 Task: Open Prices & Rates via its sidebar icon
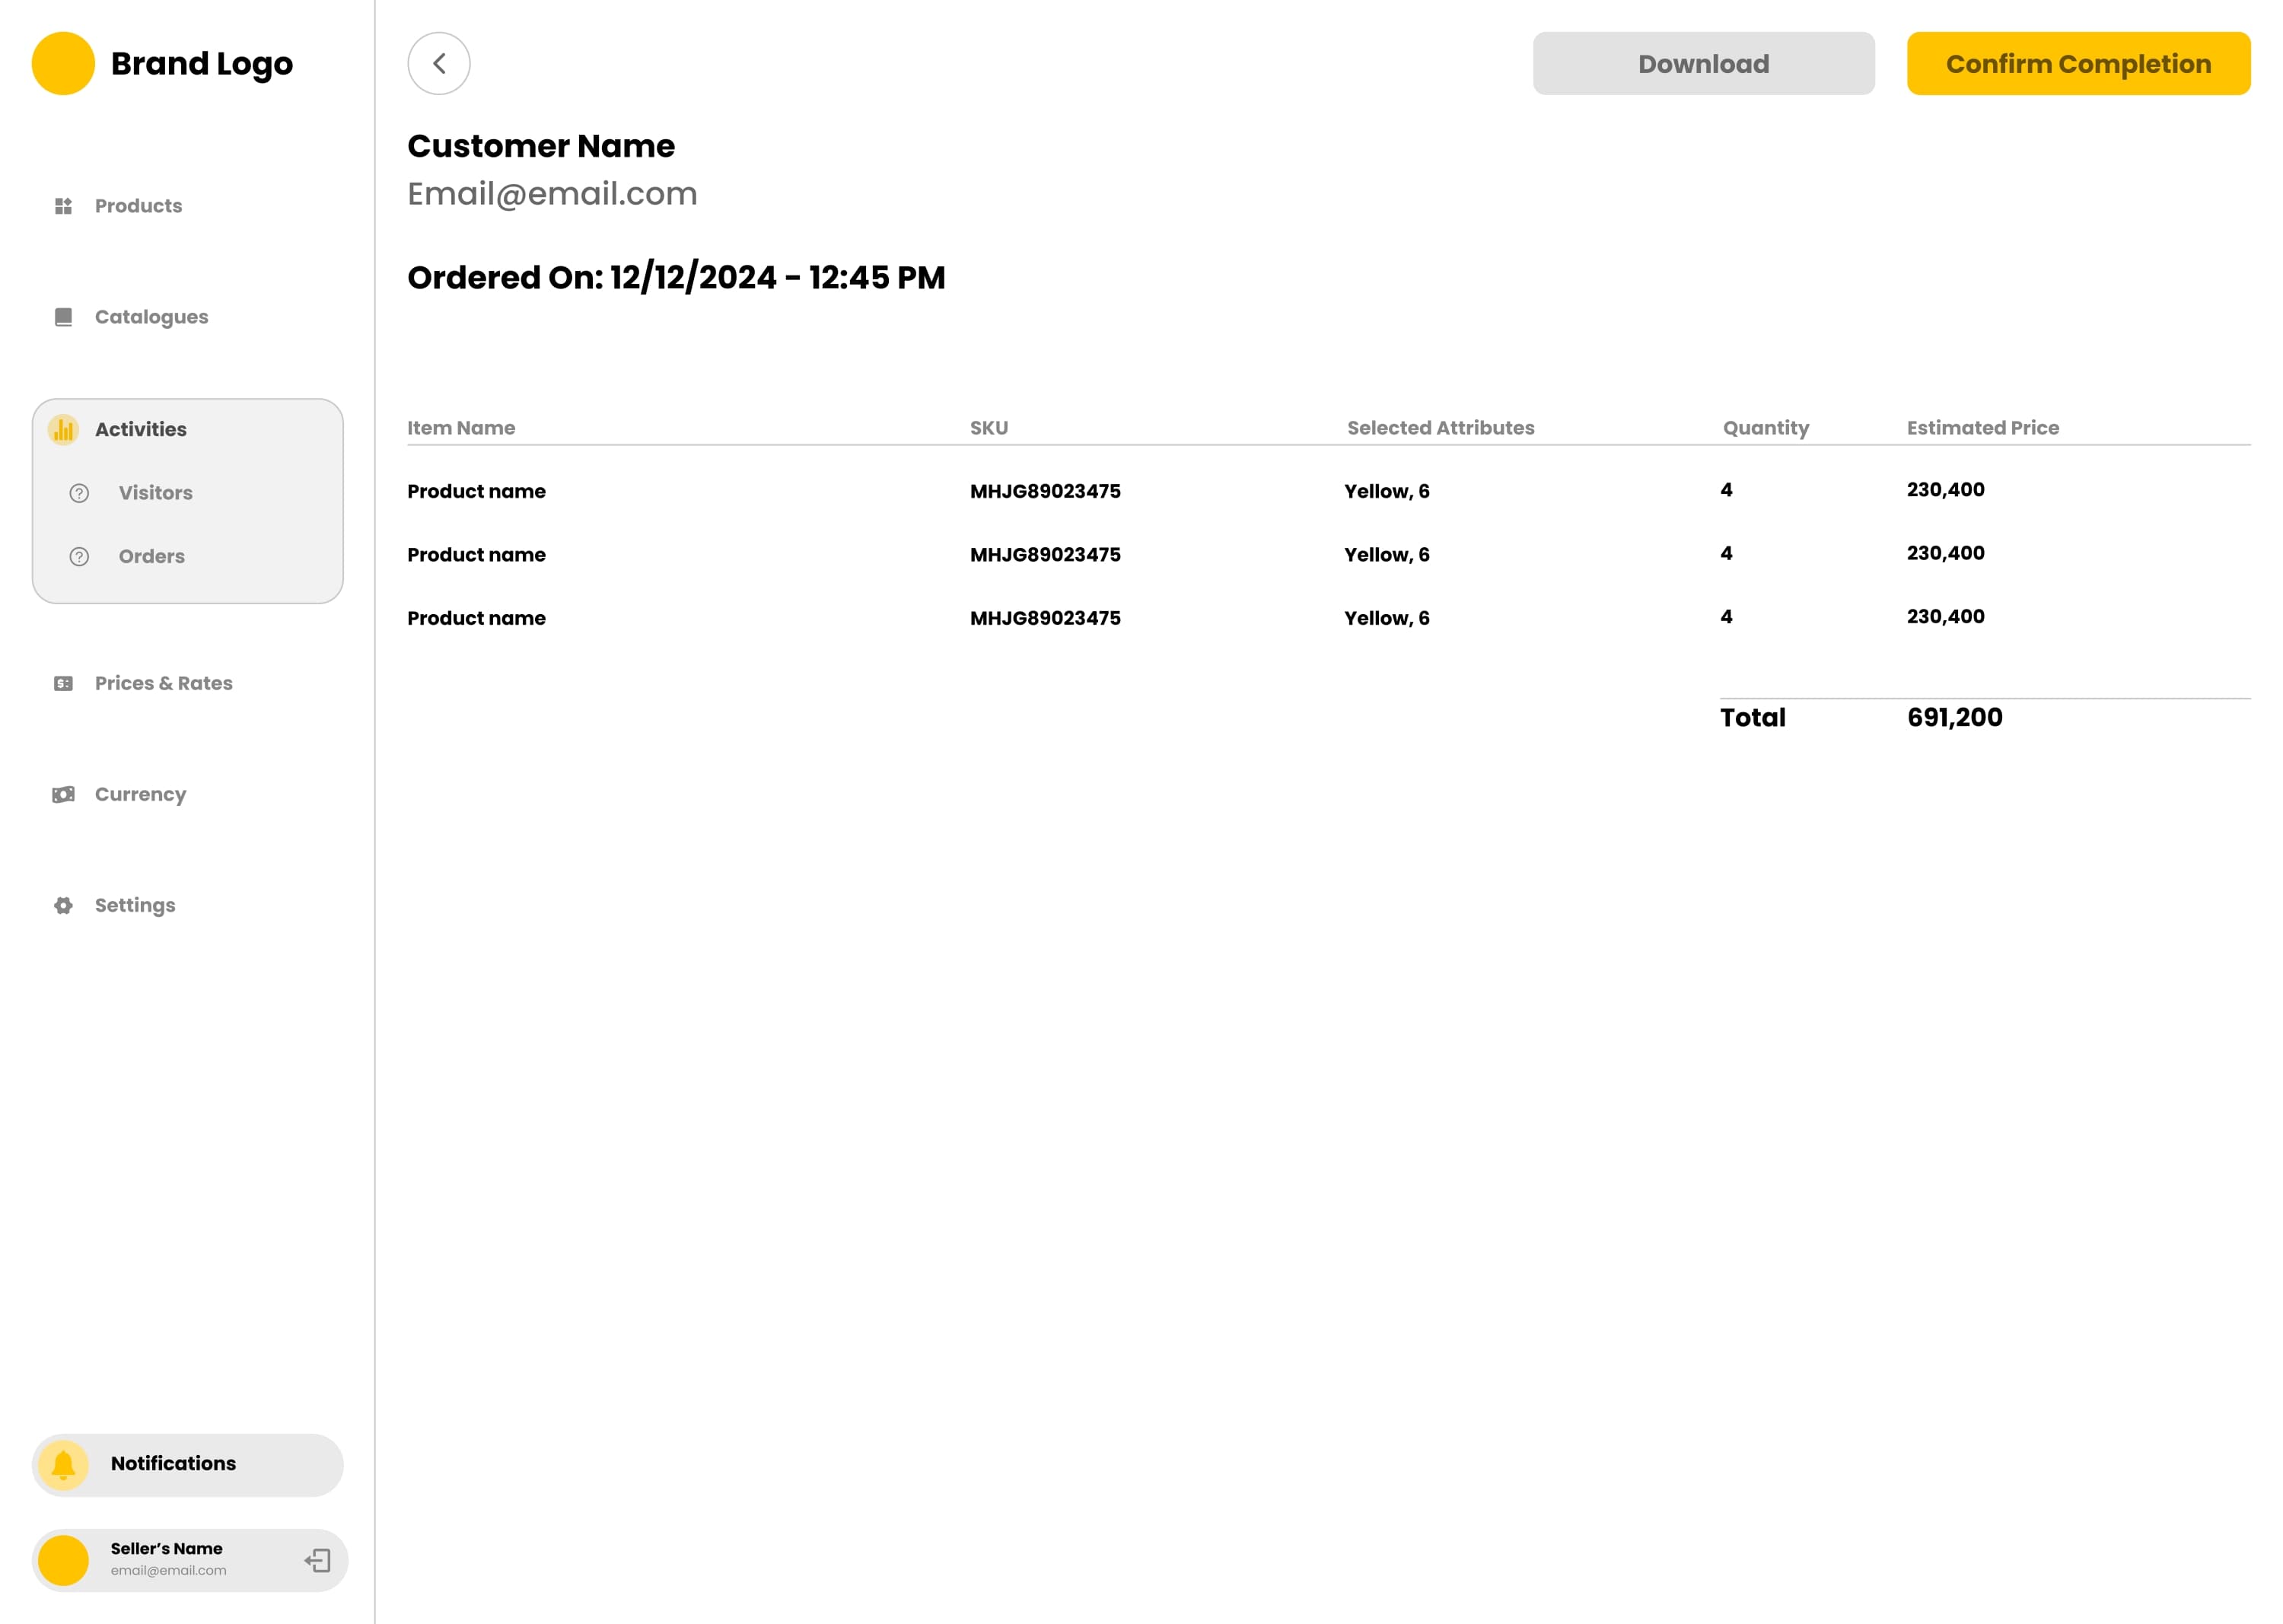tap(63, 683)
